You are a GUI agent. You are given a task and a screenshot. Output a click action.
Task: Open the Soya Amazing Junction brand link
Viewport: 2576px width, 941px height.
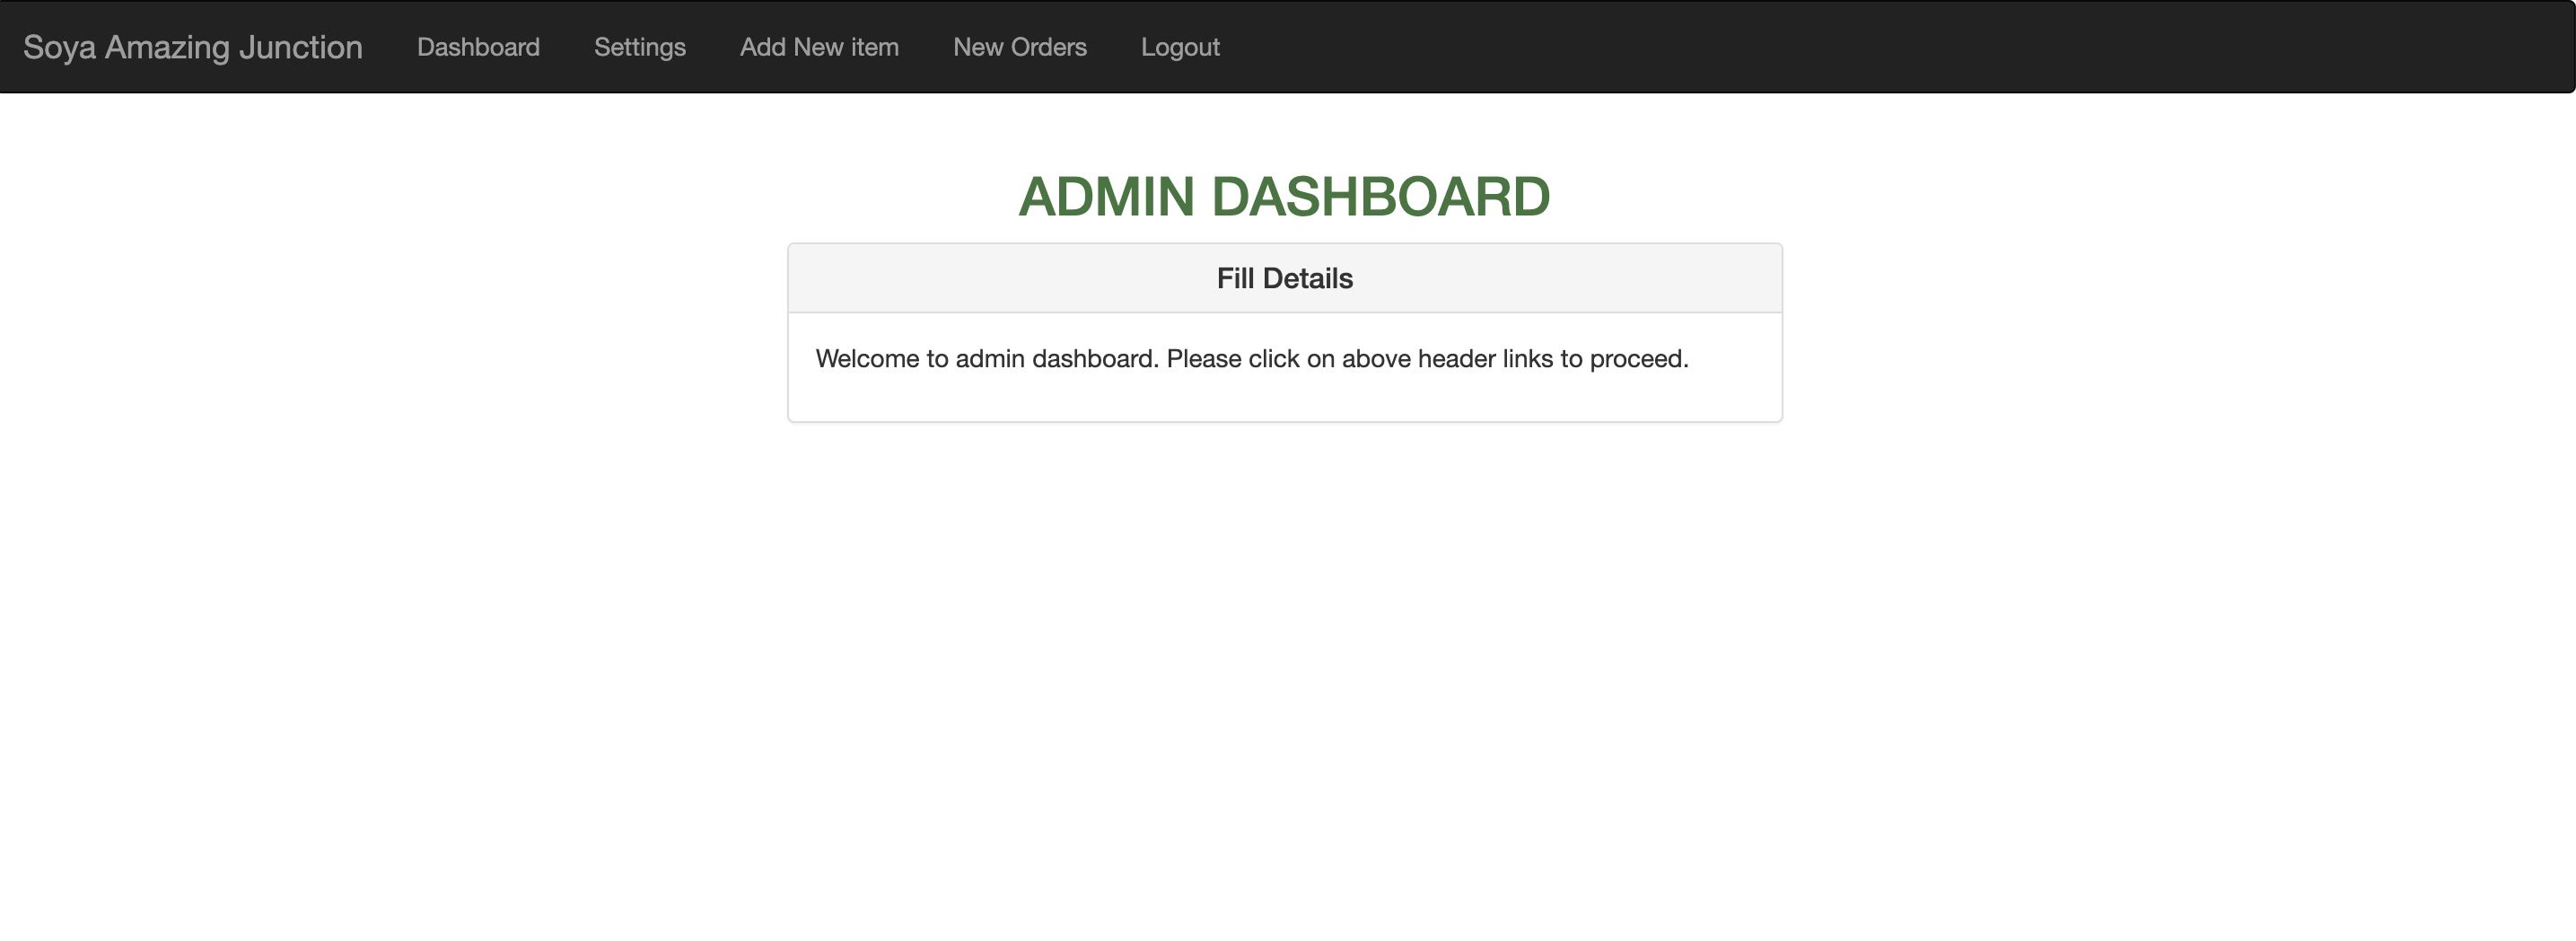point(193,47)
